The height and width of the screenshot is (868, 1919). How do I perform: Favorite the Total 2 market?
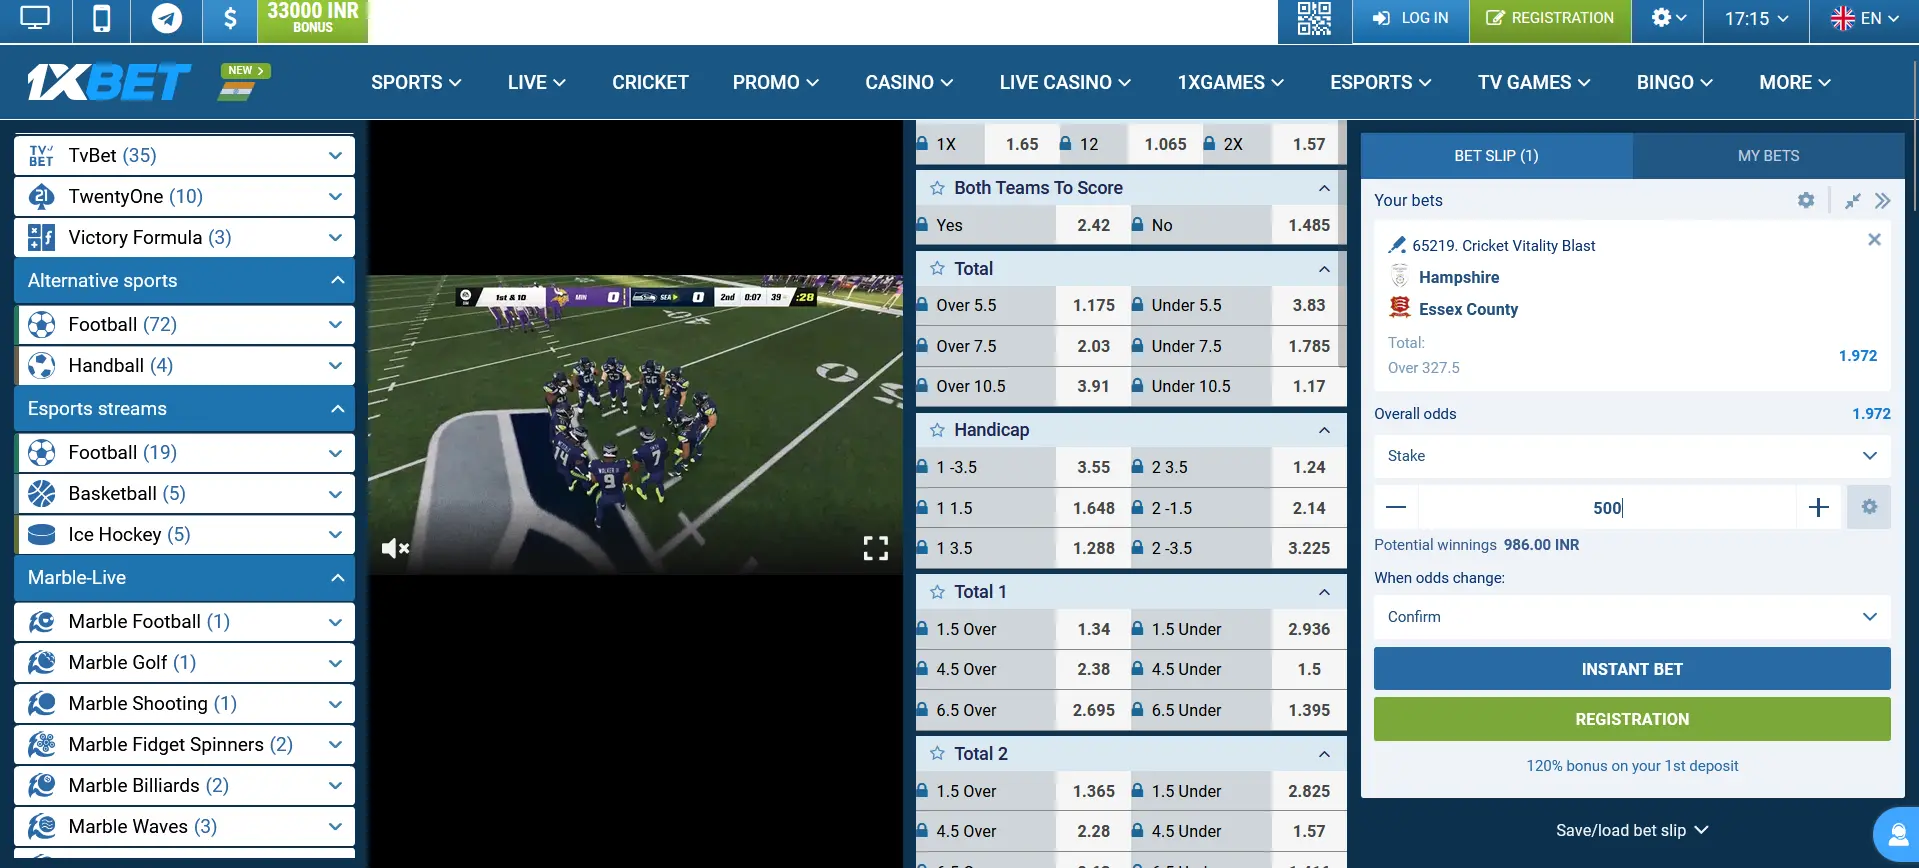(937, 754)
